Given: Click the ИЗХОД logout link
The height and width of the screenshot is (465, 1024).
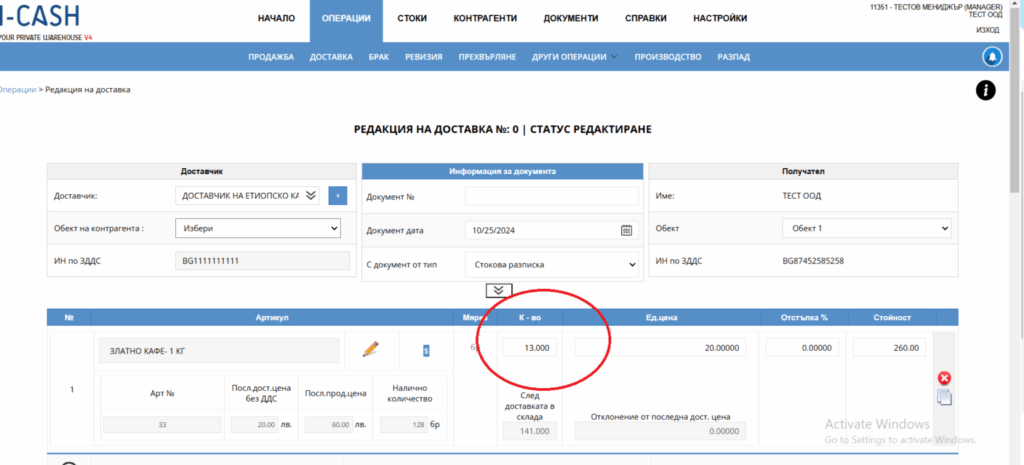Looking at the screenshot, I should 988,30.
